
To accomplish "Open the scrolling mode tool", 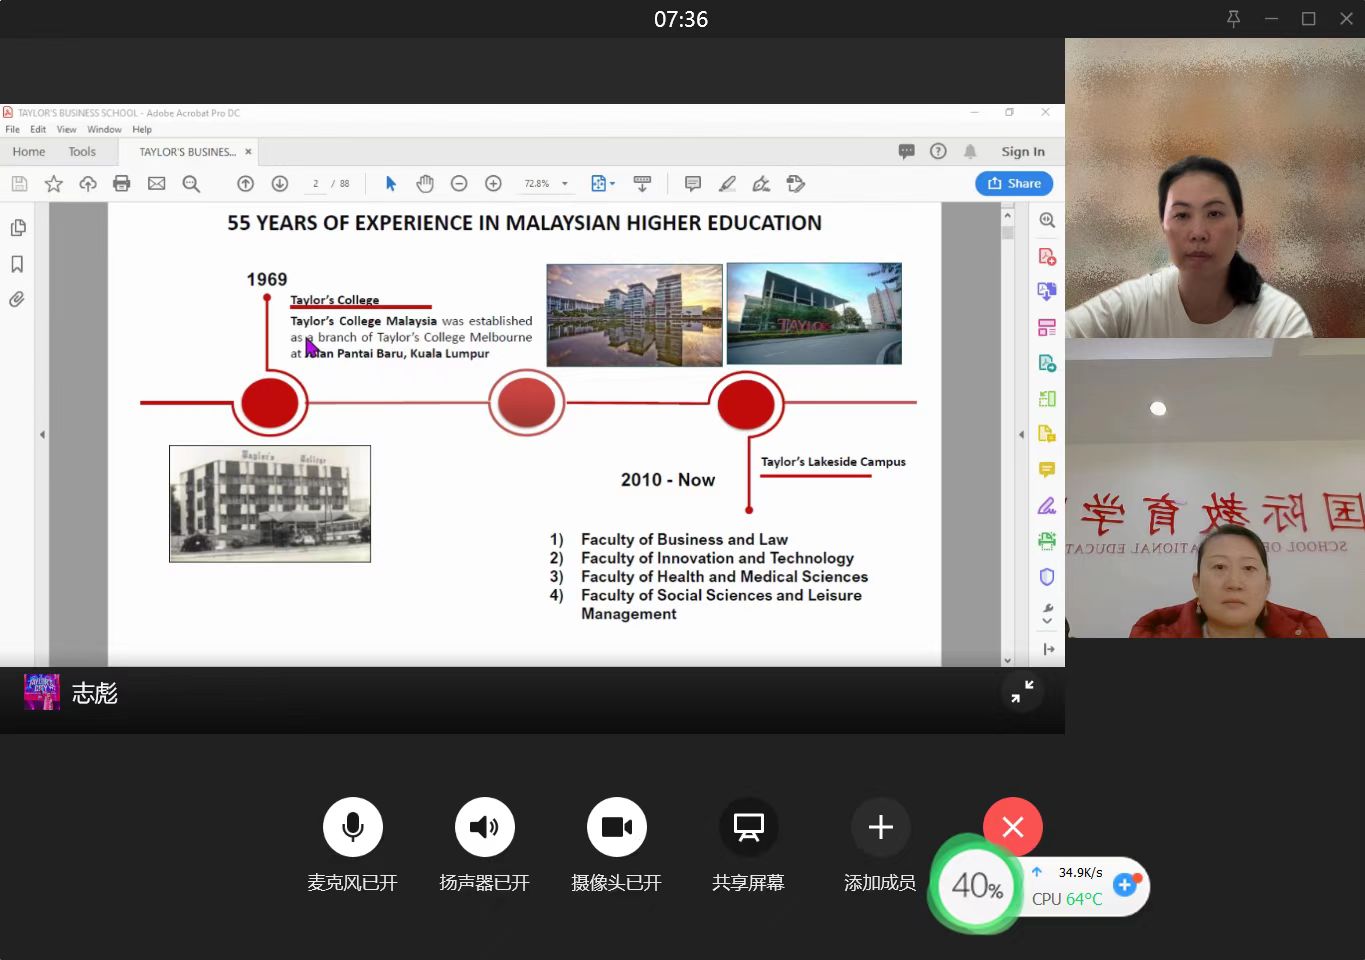I will (642, 184).
